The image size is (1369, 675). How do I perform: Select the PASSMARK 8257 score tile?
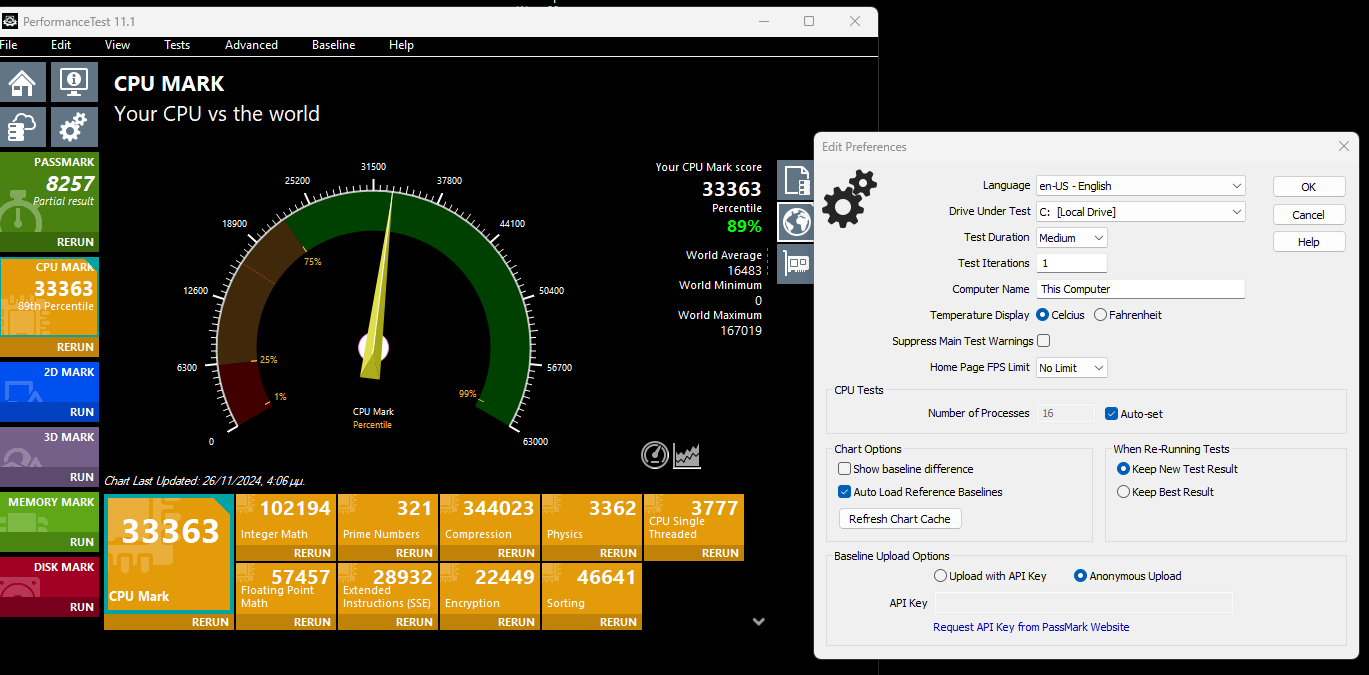tap(49, 194)
